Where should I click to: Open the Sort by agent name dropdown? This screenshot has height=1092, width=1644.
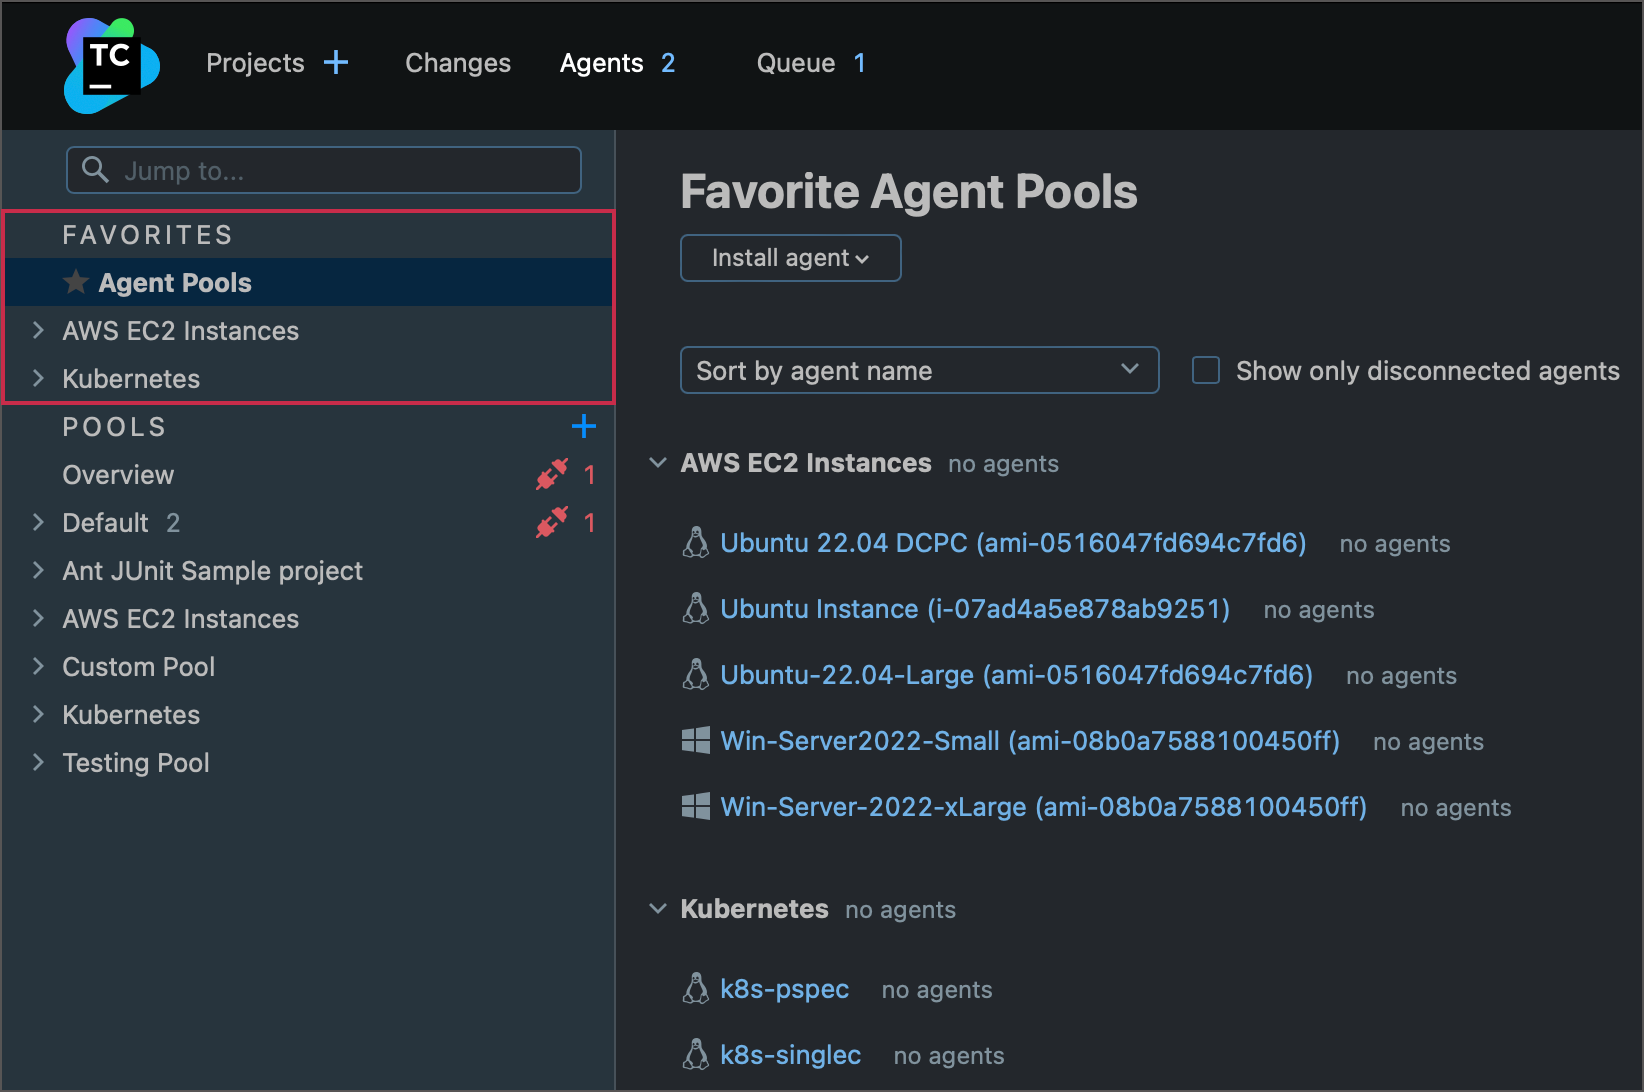click(x=918, y=370)
